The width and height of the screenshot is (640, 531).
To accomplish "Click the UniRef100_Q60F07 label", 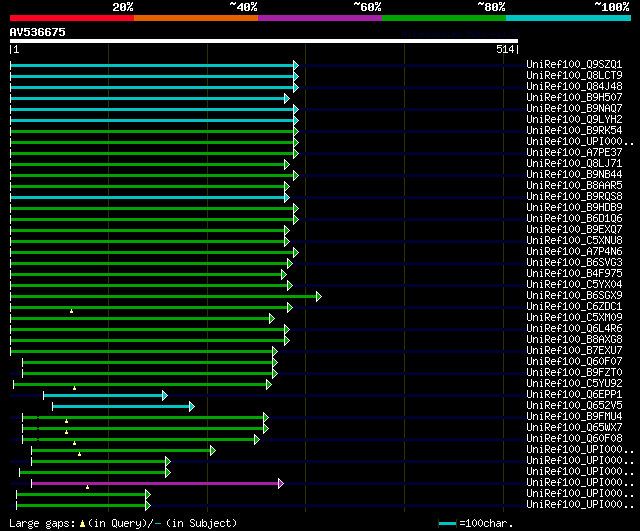I will tap(574, 362).
